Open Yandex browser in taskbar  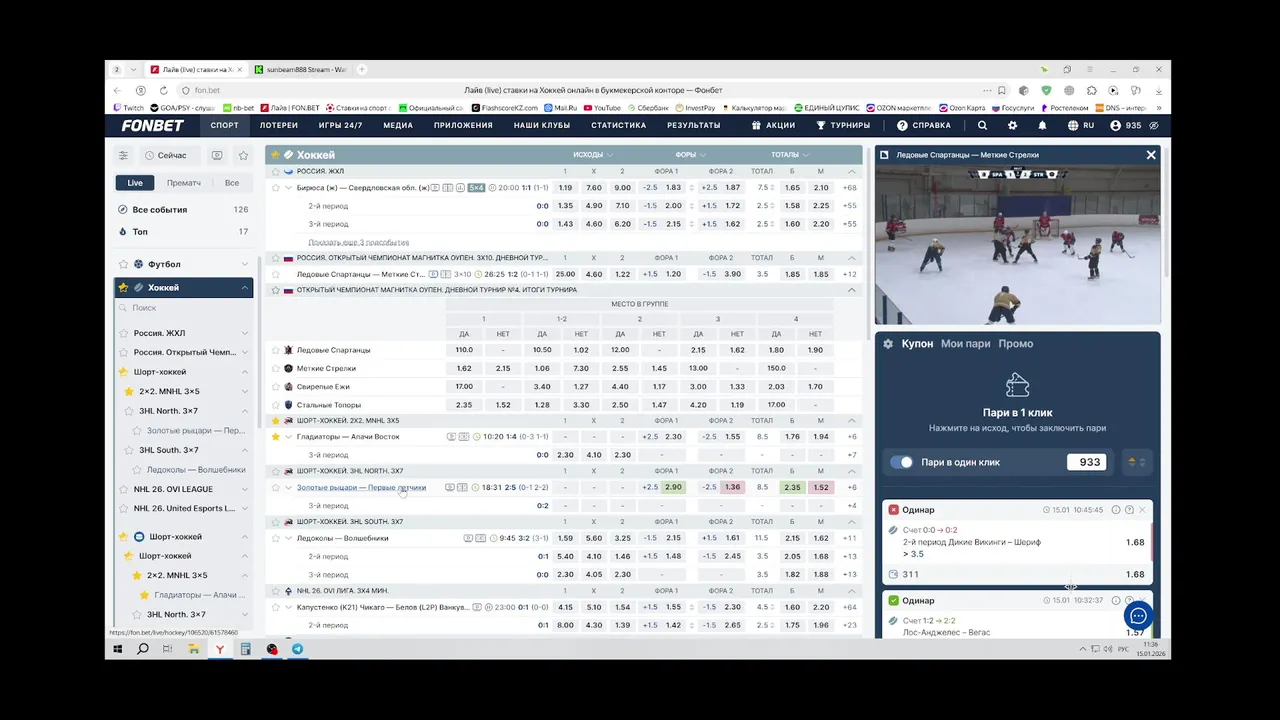click(219, 649)
